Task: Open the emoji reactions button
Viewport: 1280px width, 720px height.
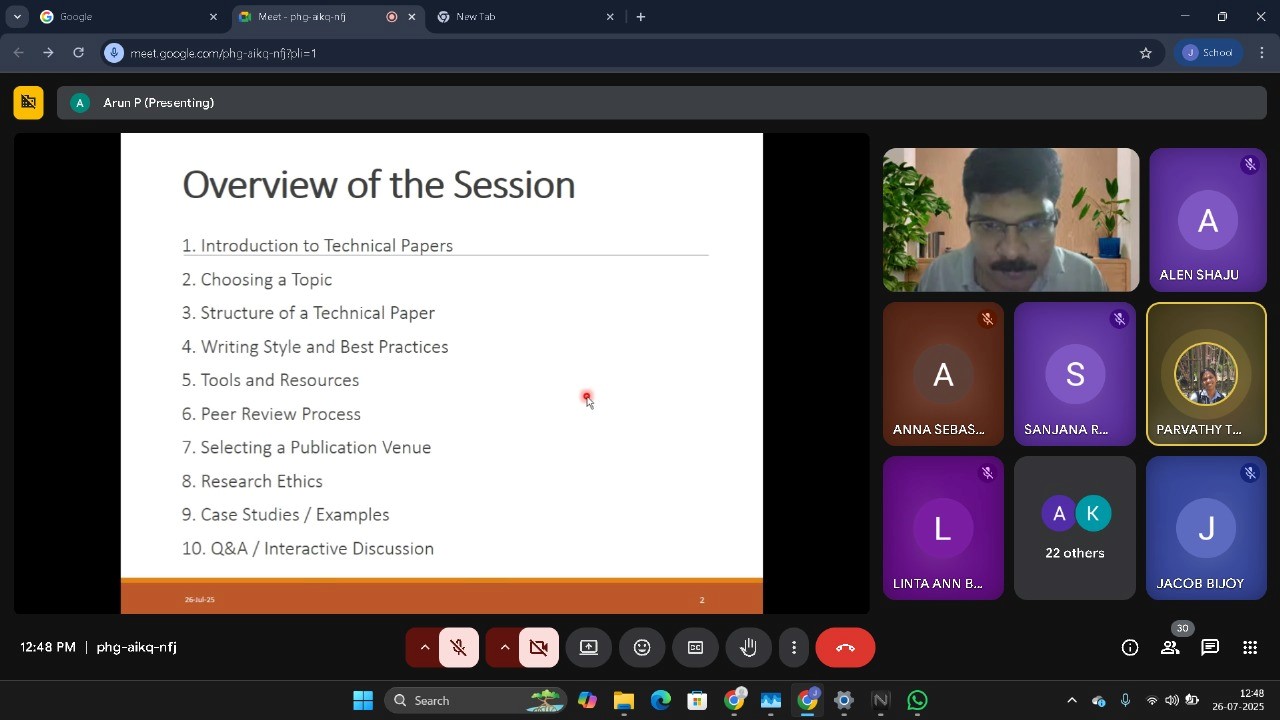Action: [x=642, y=648]
